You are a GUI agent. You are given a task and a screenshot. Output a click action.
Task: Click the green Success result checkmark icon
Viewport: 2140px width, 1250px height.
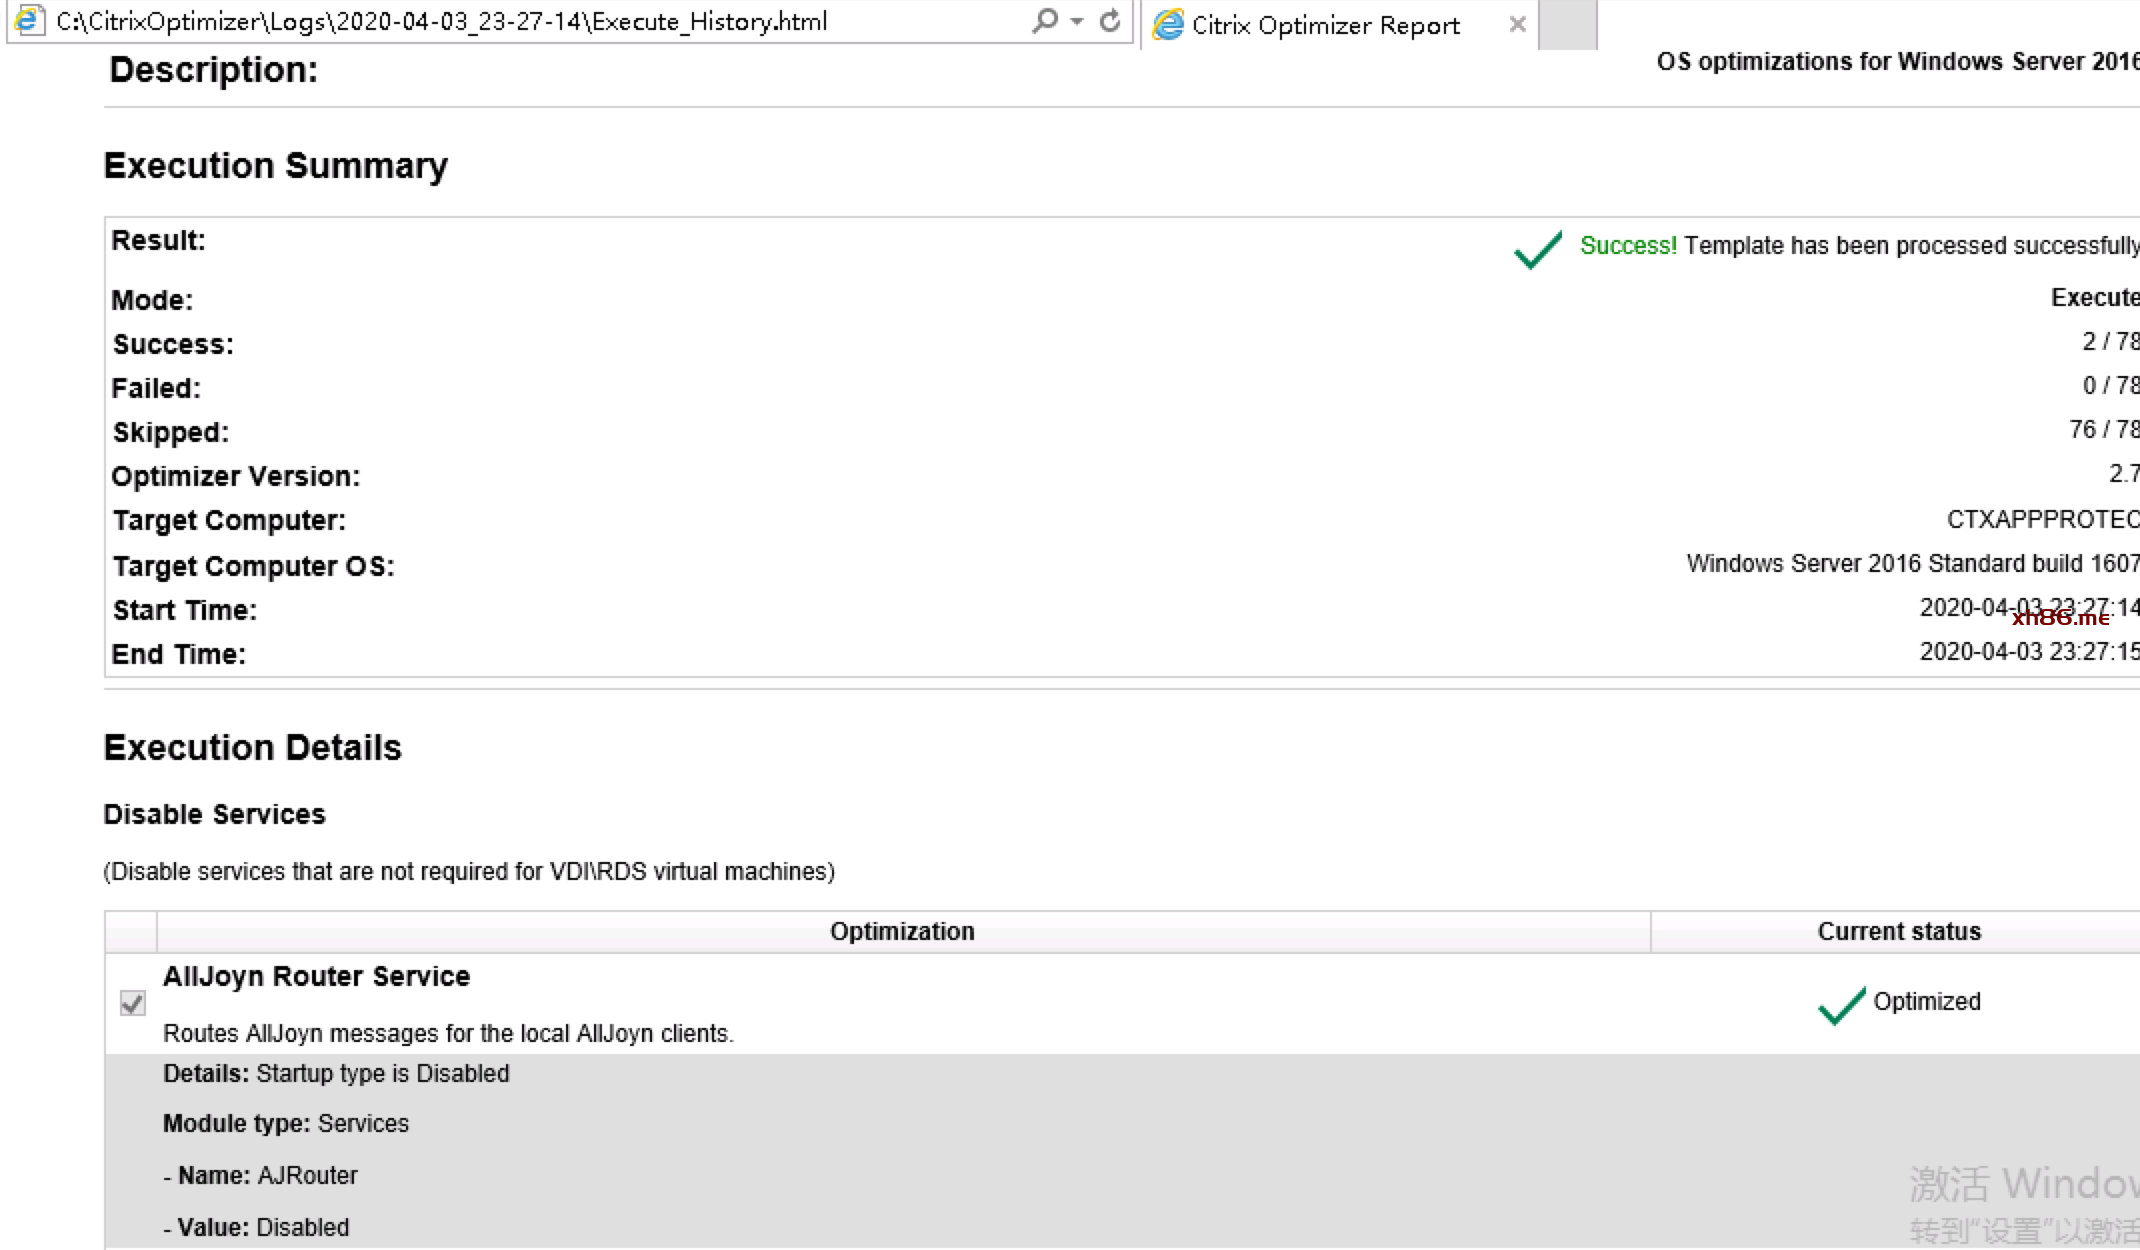(1538, 249)
